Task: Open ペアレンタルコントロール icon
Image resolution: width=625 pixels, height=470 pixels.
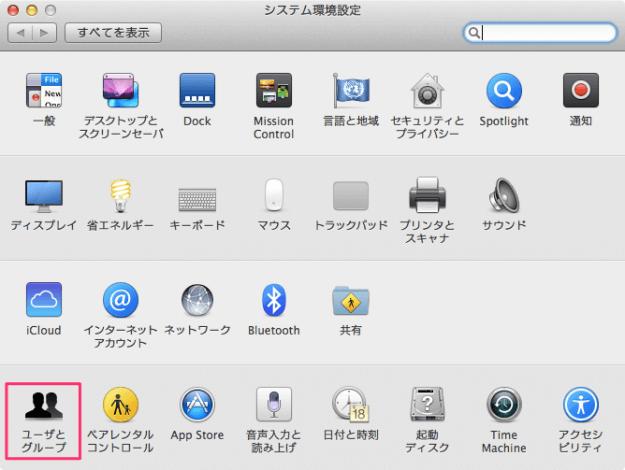Action: point(120,405)
